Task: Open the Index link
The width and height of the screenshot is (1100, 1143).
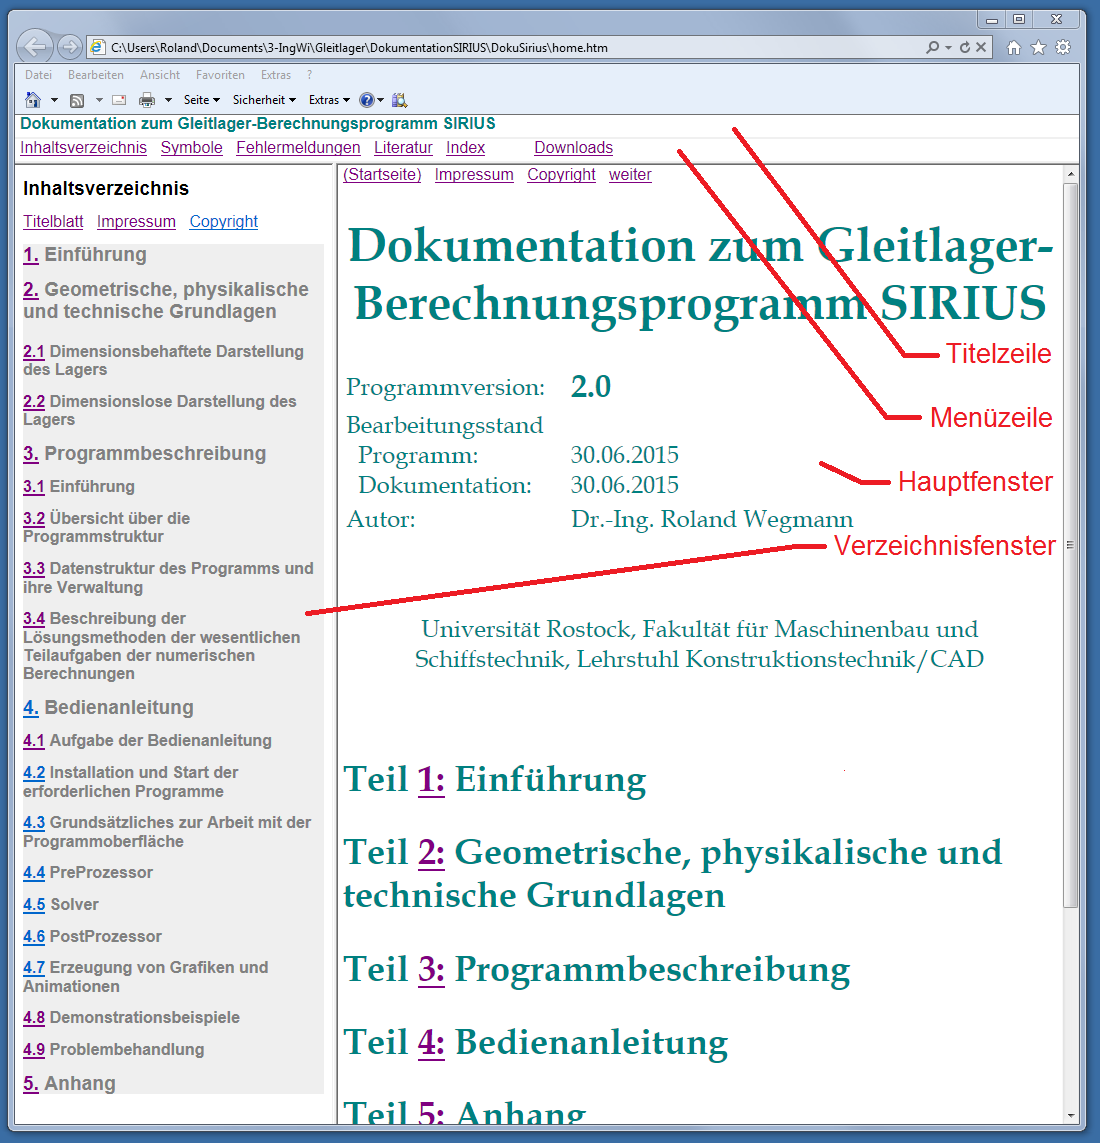Action: (x=466, y=148)
